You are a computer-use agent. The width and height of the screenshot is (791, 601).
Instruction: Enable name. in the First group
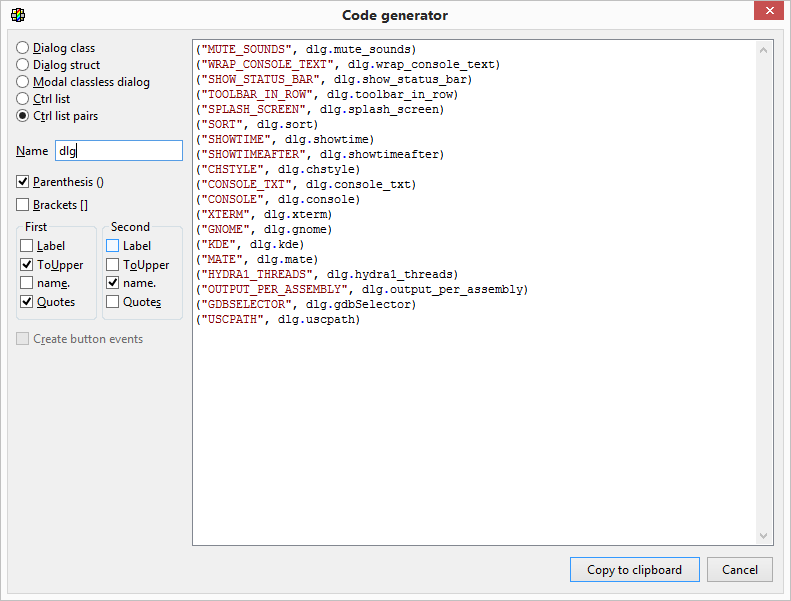pyautogui.click(x=27, y=283)
